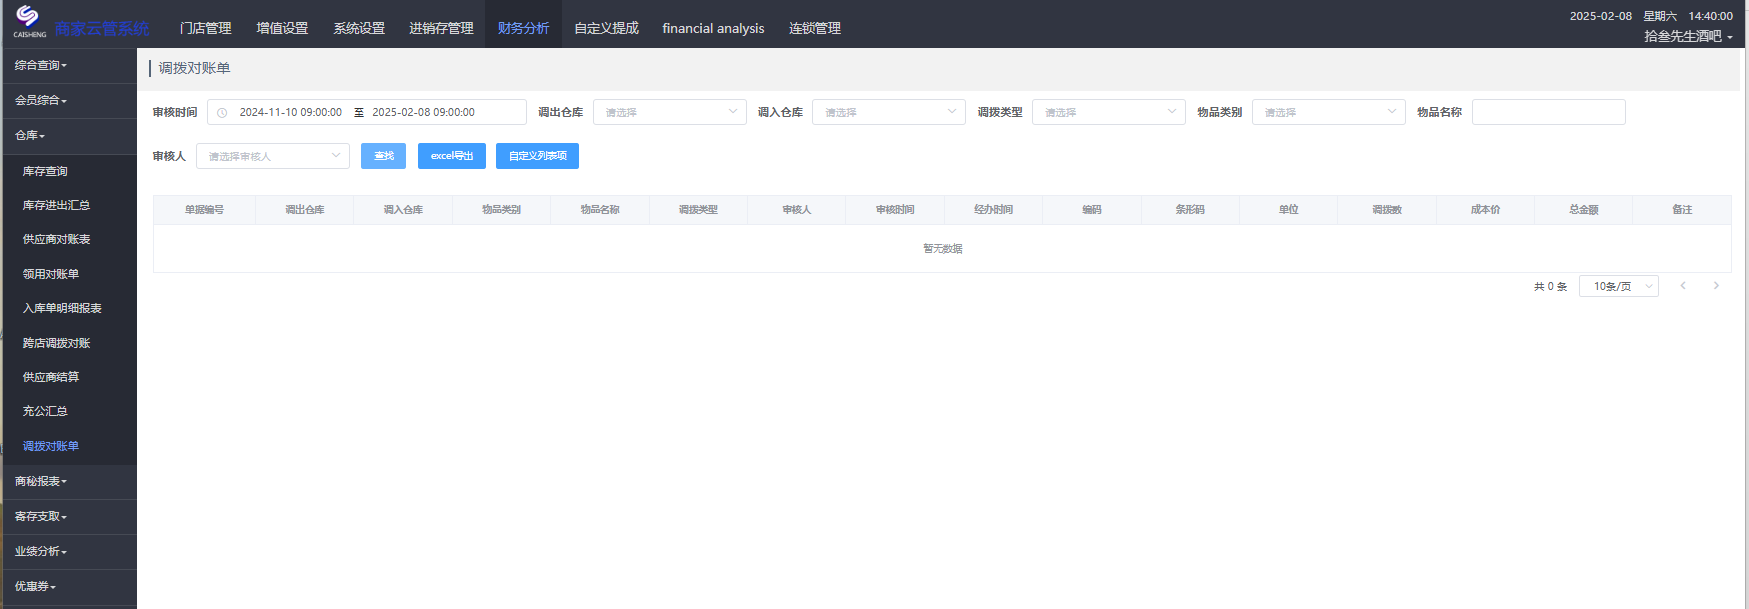The image size is (1749, 609).
Task: Click 自定义列表项 button
Action: (537, 156)
